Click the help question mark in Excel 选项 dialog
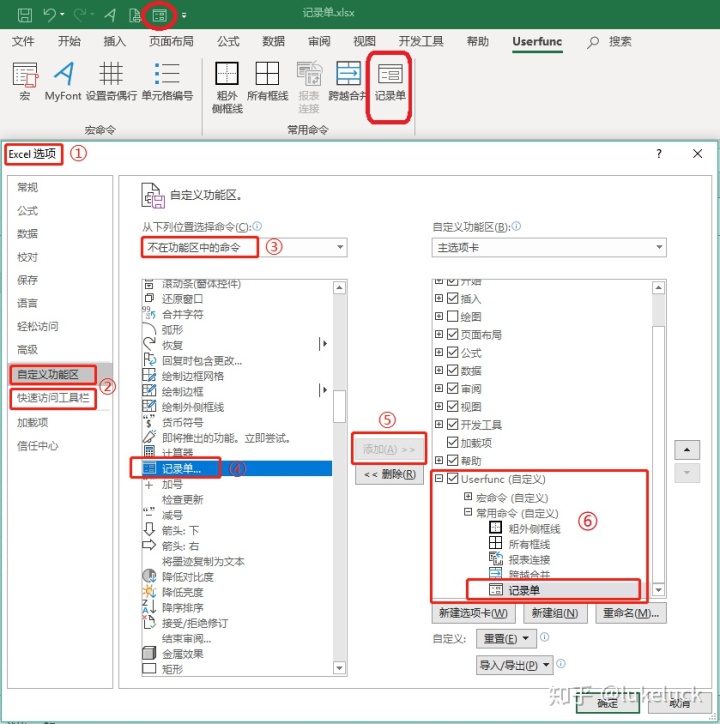 coord(659,154)
